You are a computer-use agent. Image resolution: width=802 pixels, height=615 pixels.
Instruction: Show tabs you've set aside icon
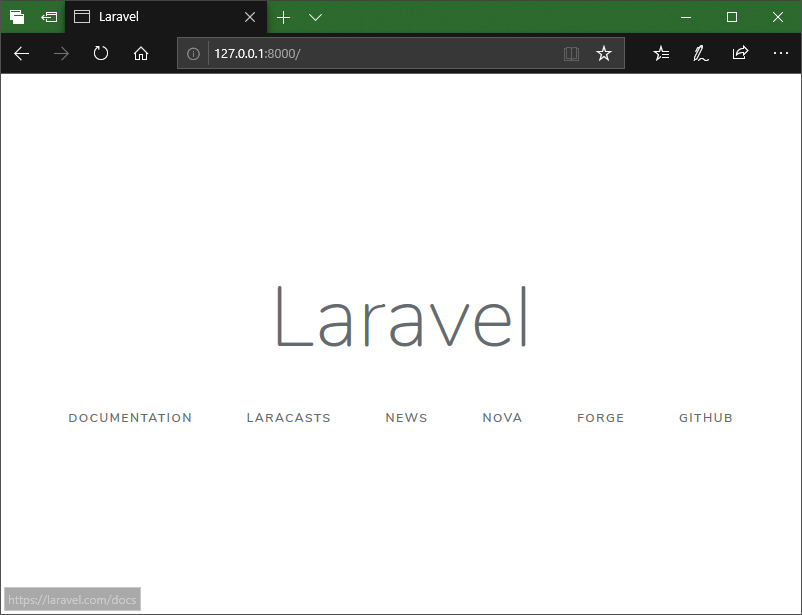point(17,17)
